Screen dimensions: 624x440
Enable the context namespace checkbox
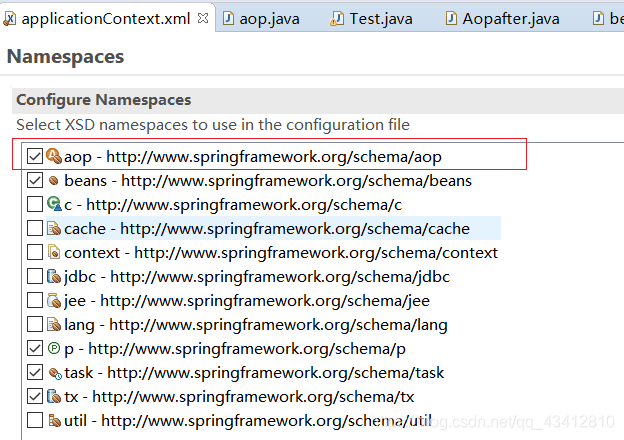click(35, 252)
